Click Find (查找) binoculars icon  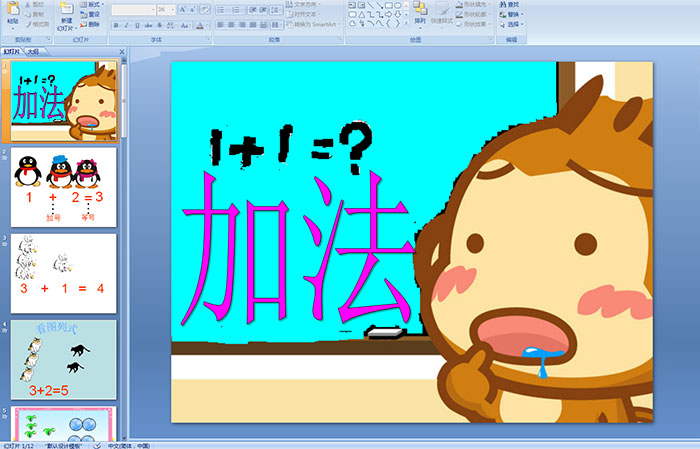(503, 4)
